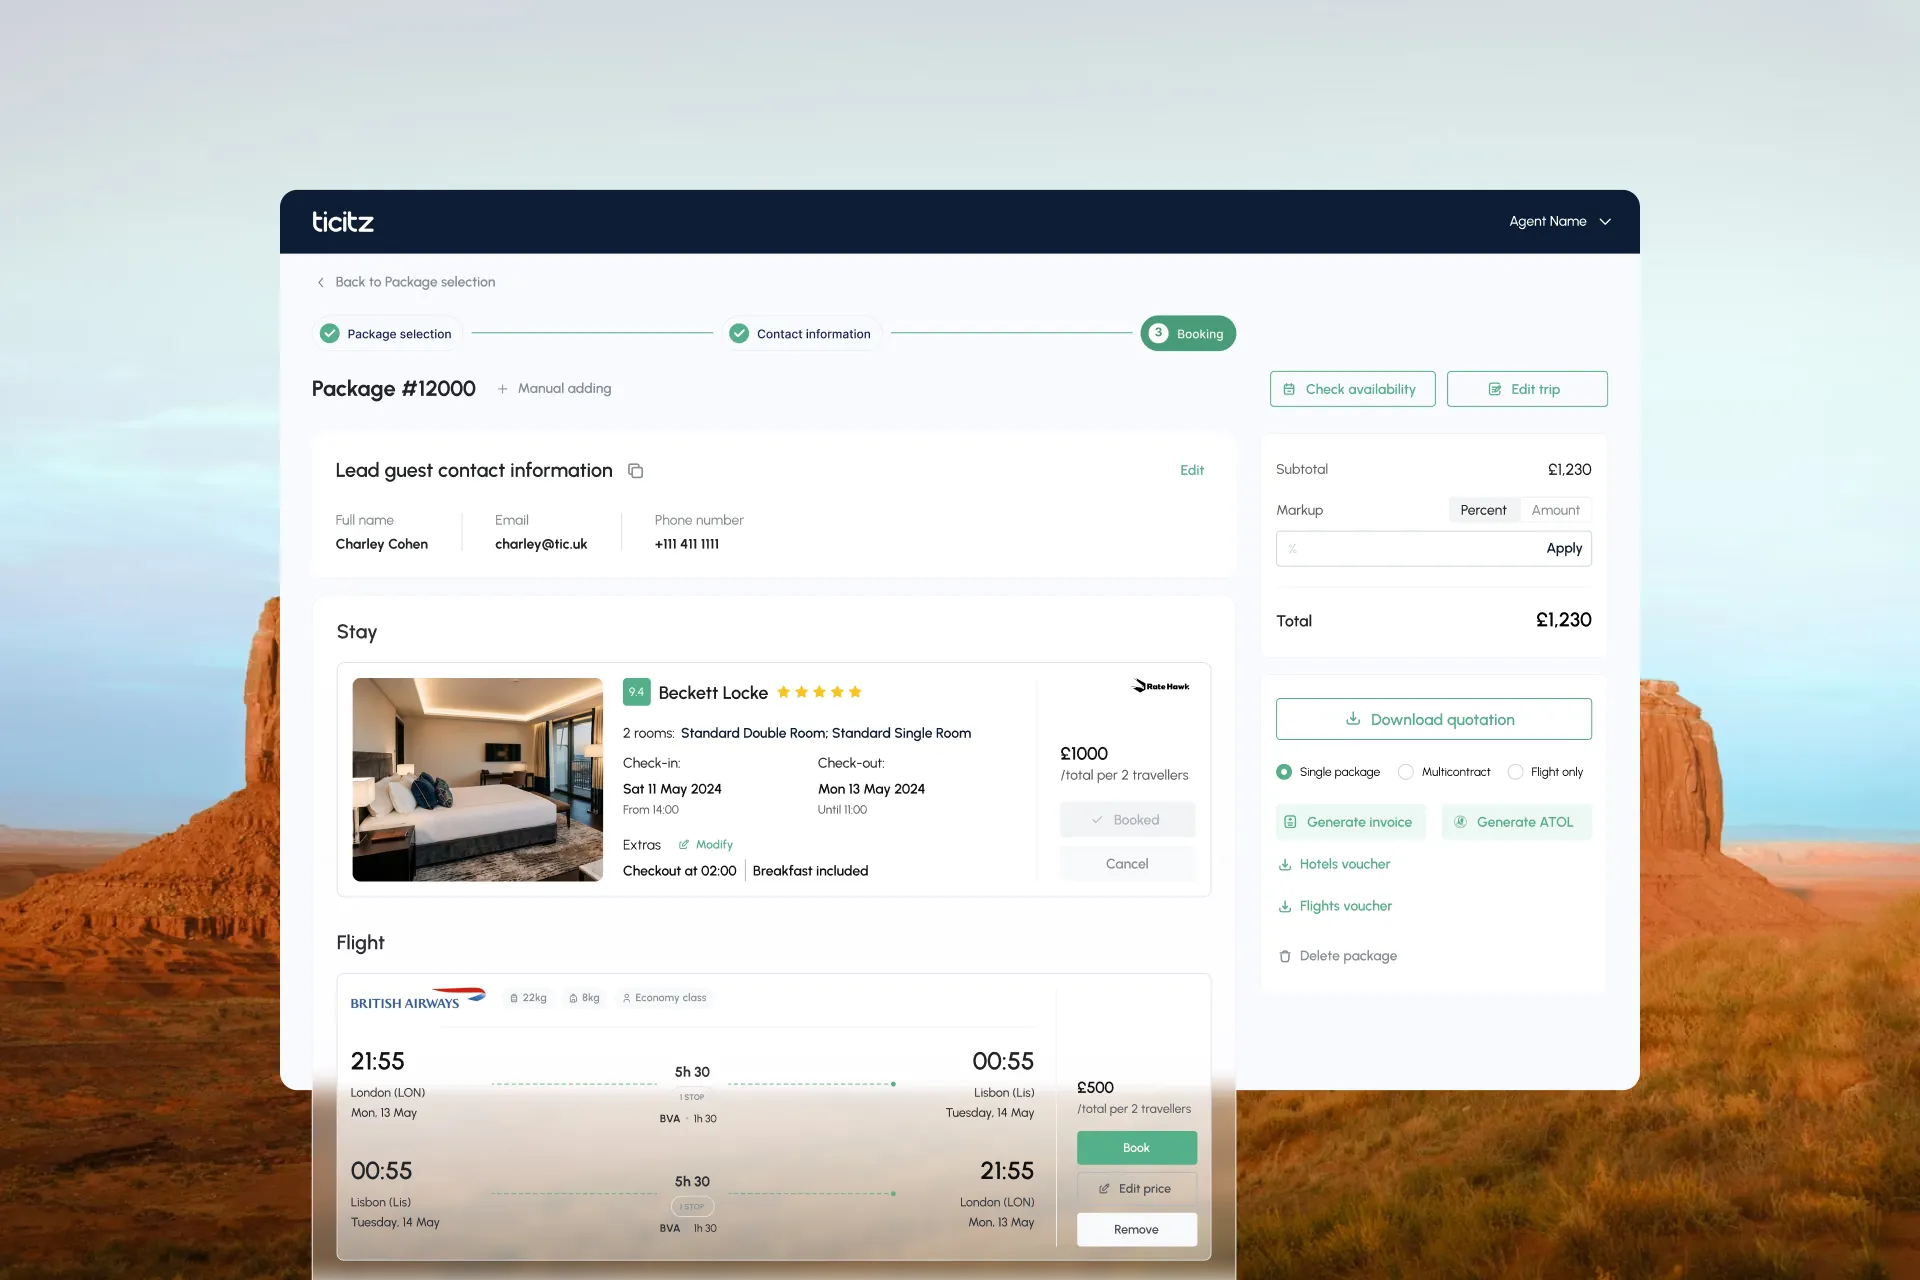Screen dimensions: 1920x1280
Task: Click the £500 flight price
Action: [x=1095, y=1088]
